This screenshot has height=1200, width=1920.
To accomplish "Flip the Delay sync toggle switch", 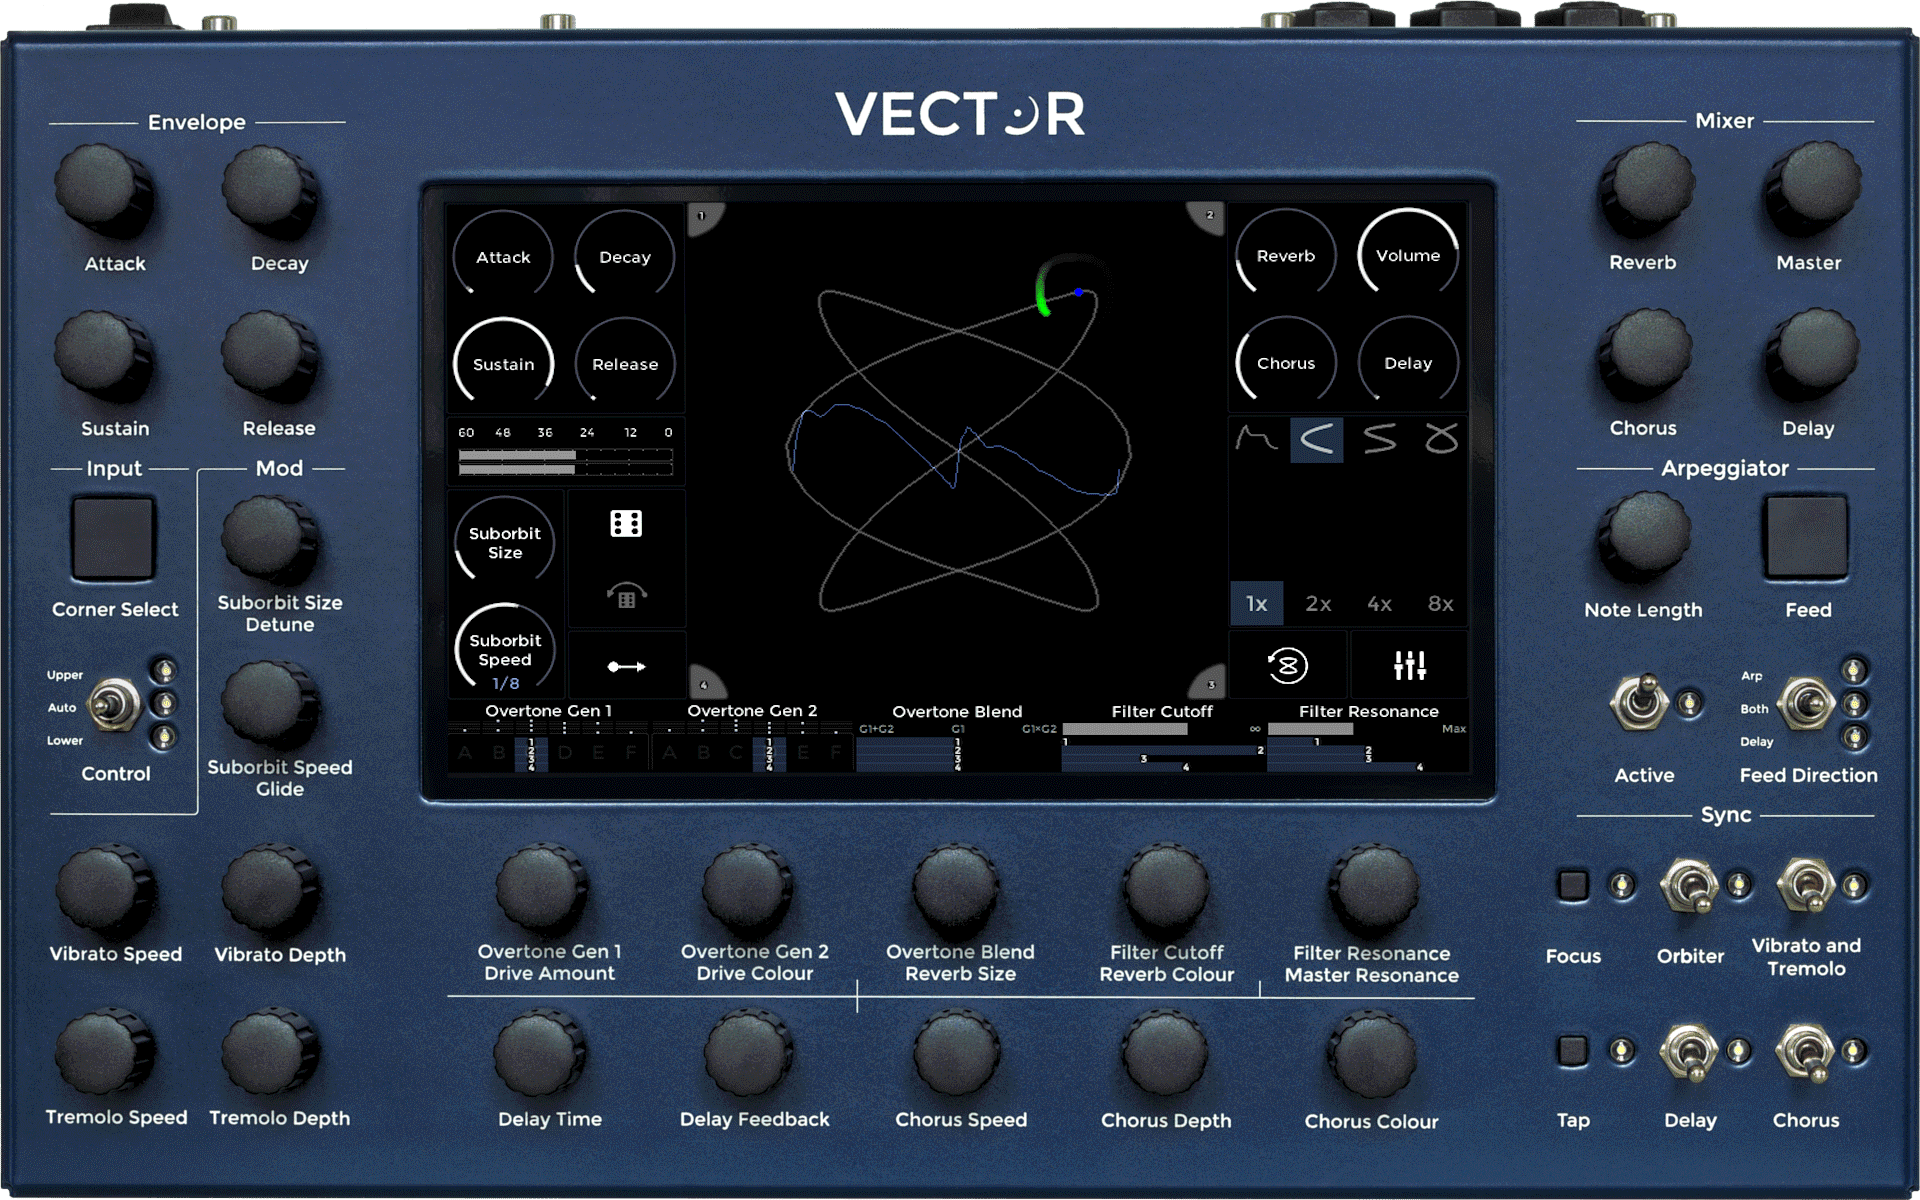I will point(1690,1050).
